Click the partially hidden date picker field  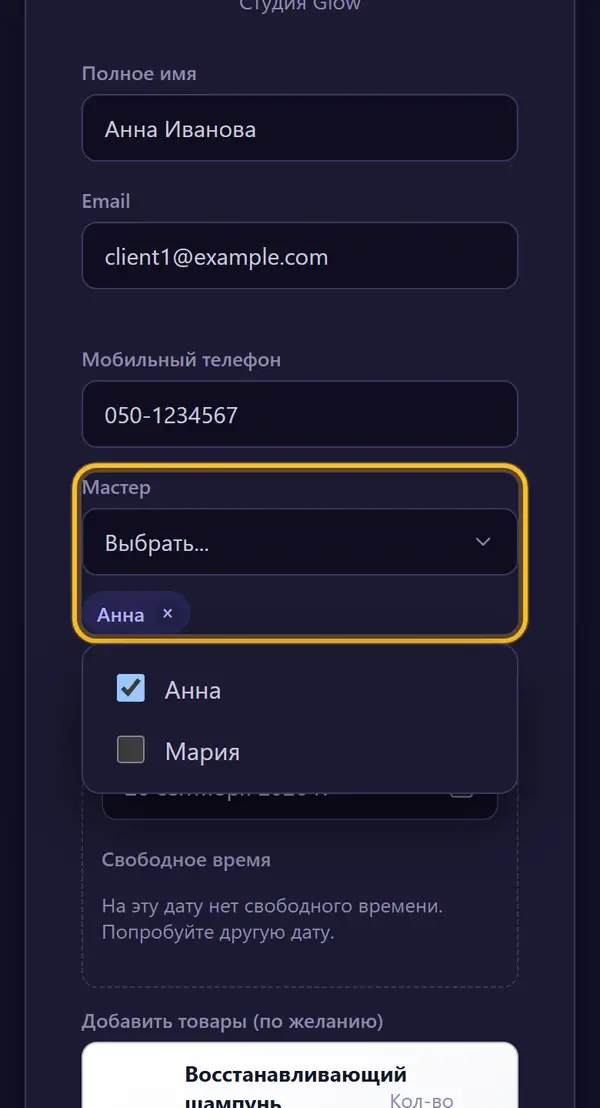tap(300, 806)
